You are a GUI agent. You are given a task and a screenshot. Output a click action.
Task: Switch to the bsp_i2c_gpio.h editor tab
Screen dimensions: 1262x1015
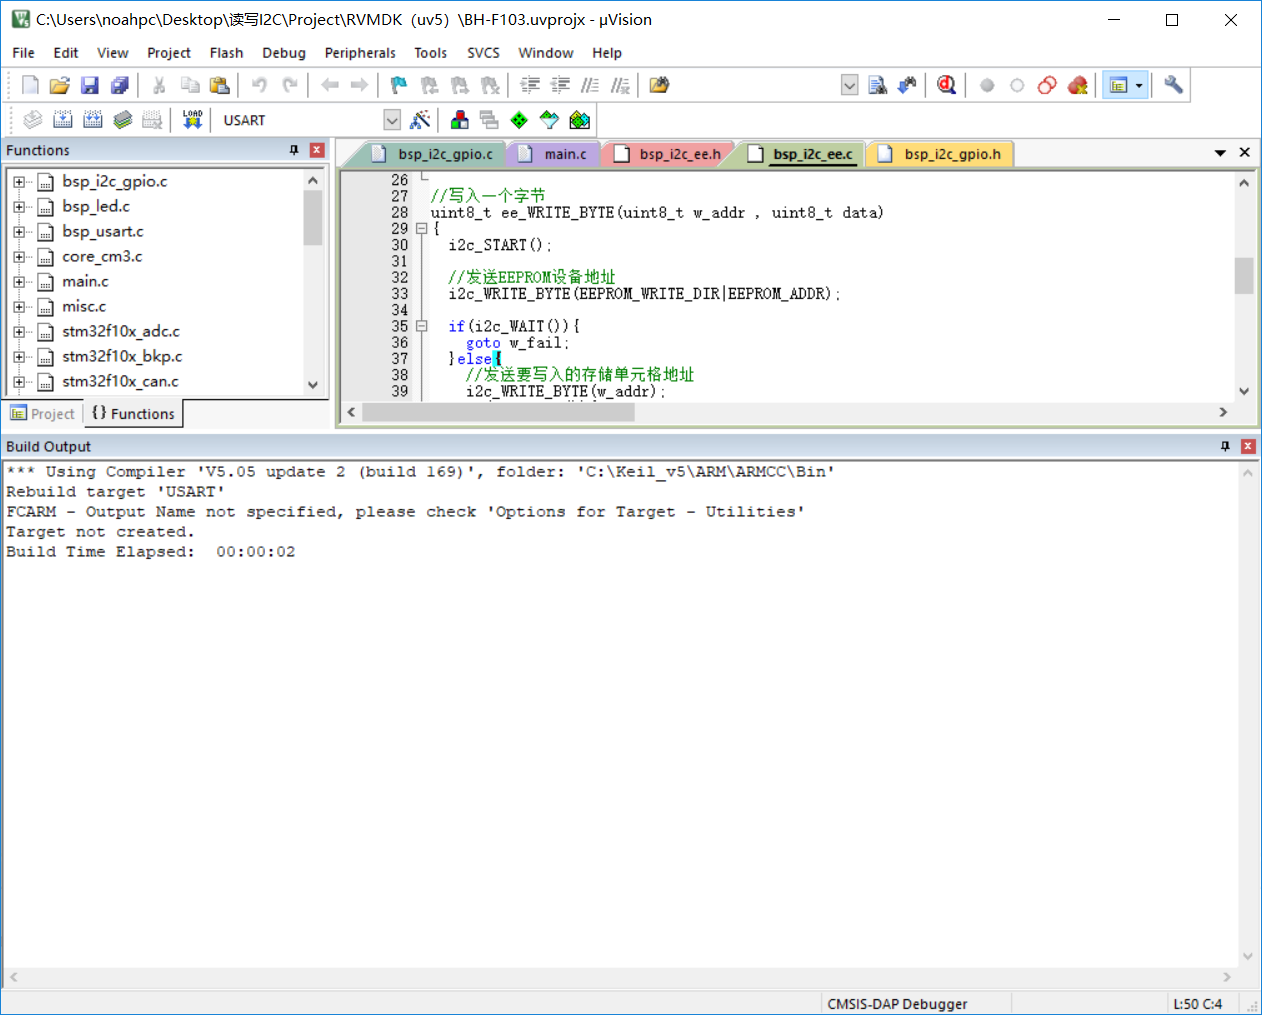pos(951,154)
